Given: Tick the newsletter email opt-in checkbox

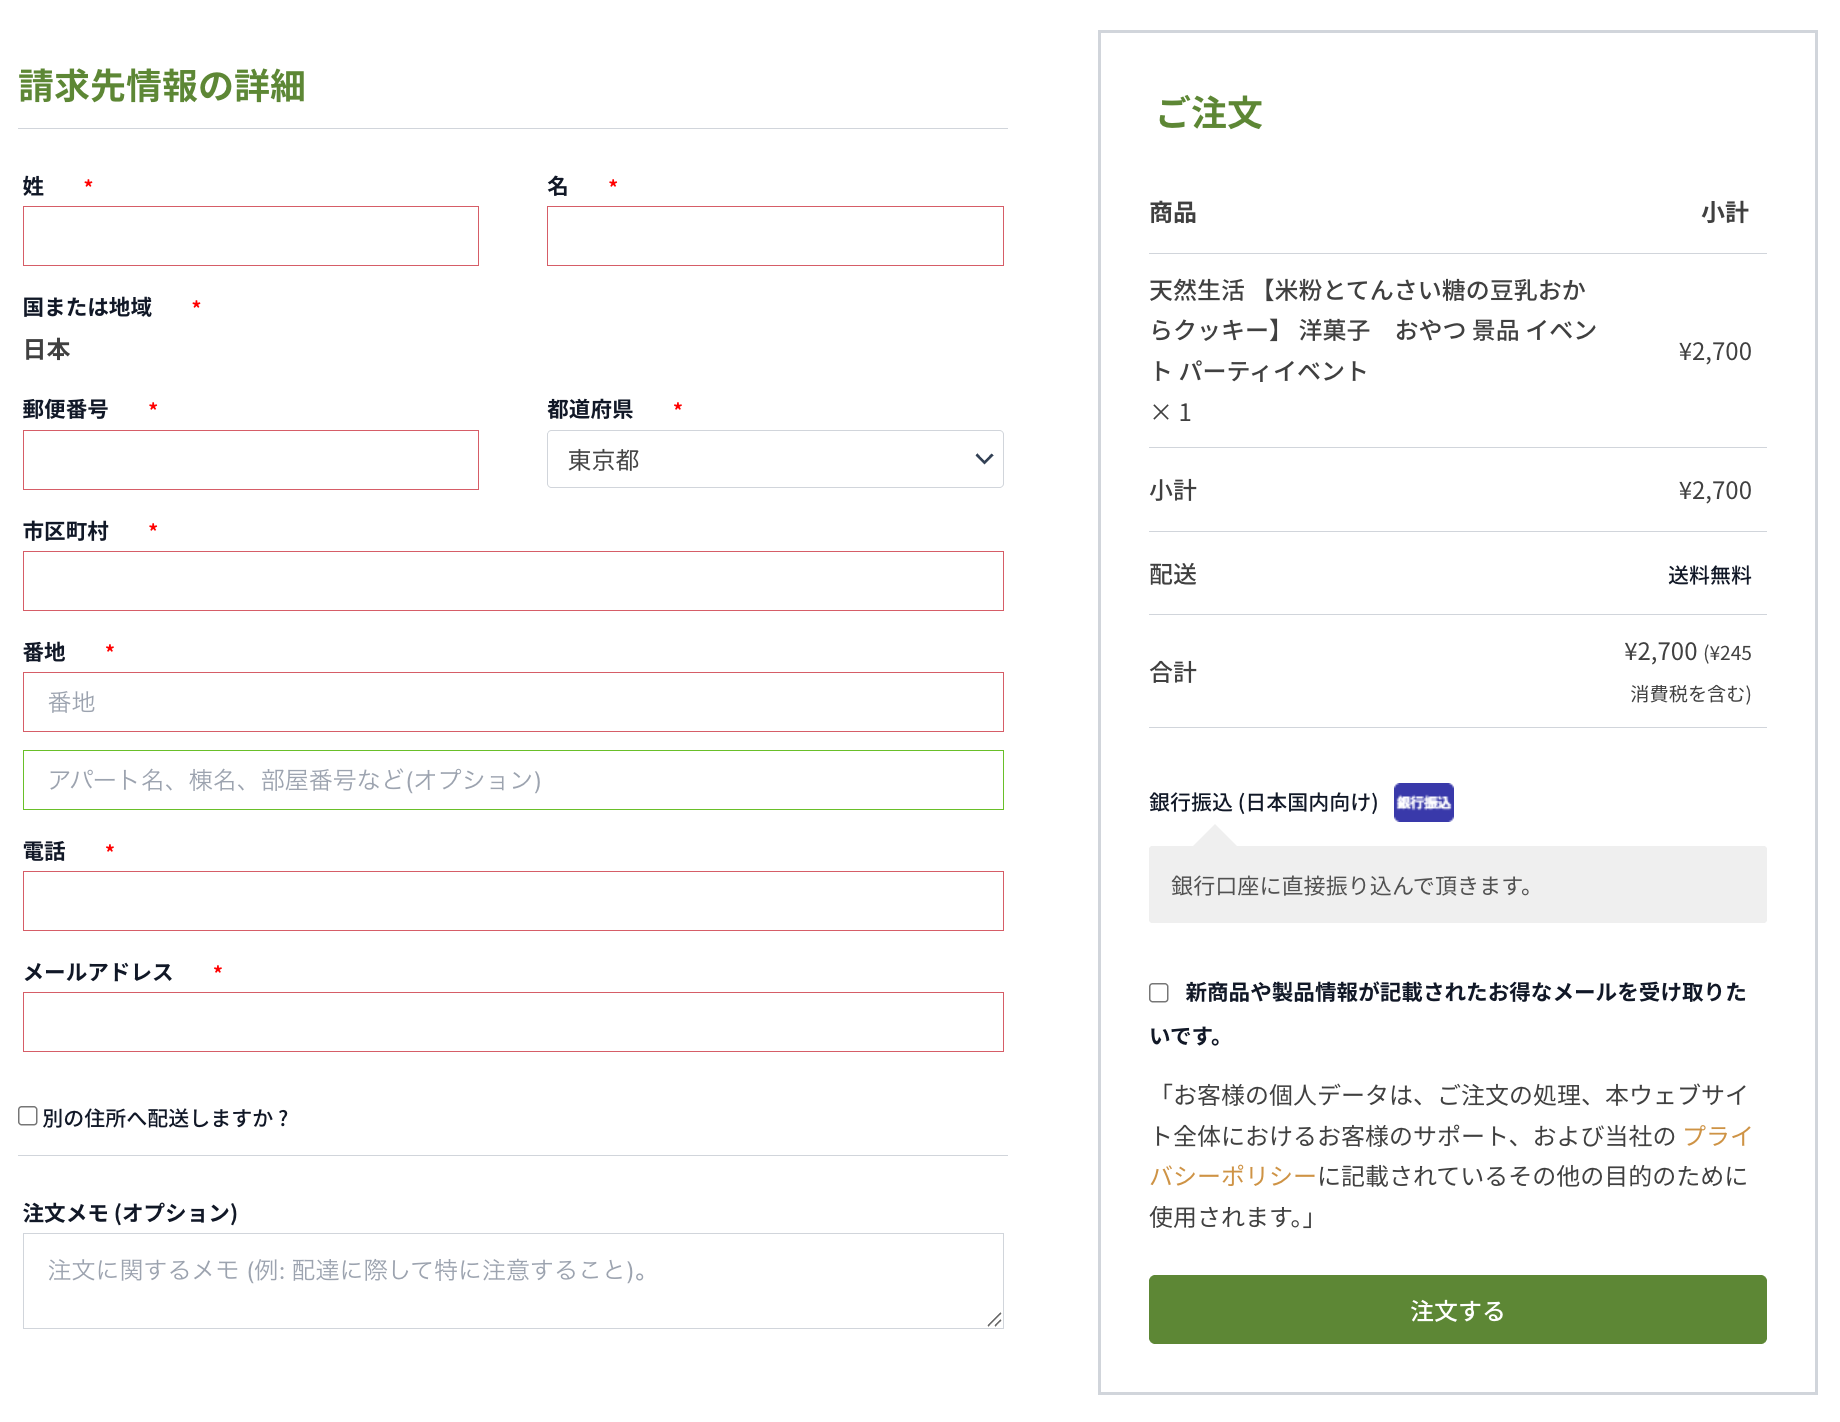Looking at the screenshot, I should pyautogui.click(x=1159, y=993).
